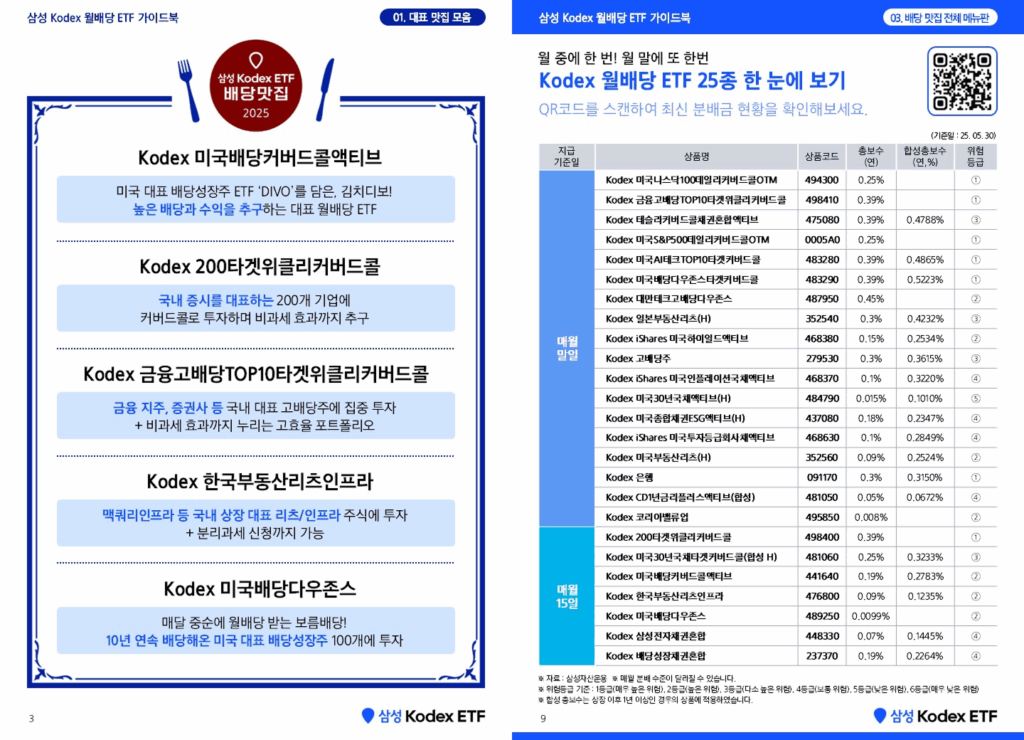The height and width of the screenshot is (740, 1024).
Task: Click the Kodex 한국부동산리츠인프라 heading on page 3
Action: (x=259, y=481)
